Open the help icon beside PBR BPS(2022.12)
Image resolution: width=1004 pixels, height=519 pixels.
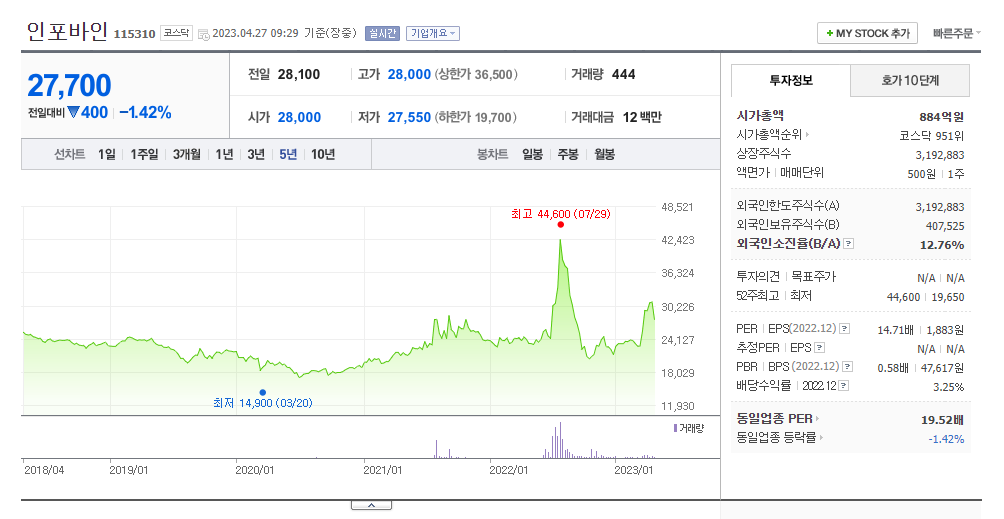click(848, 367)
